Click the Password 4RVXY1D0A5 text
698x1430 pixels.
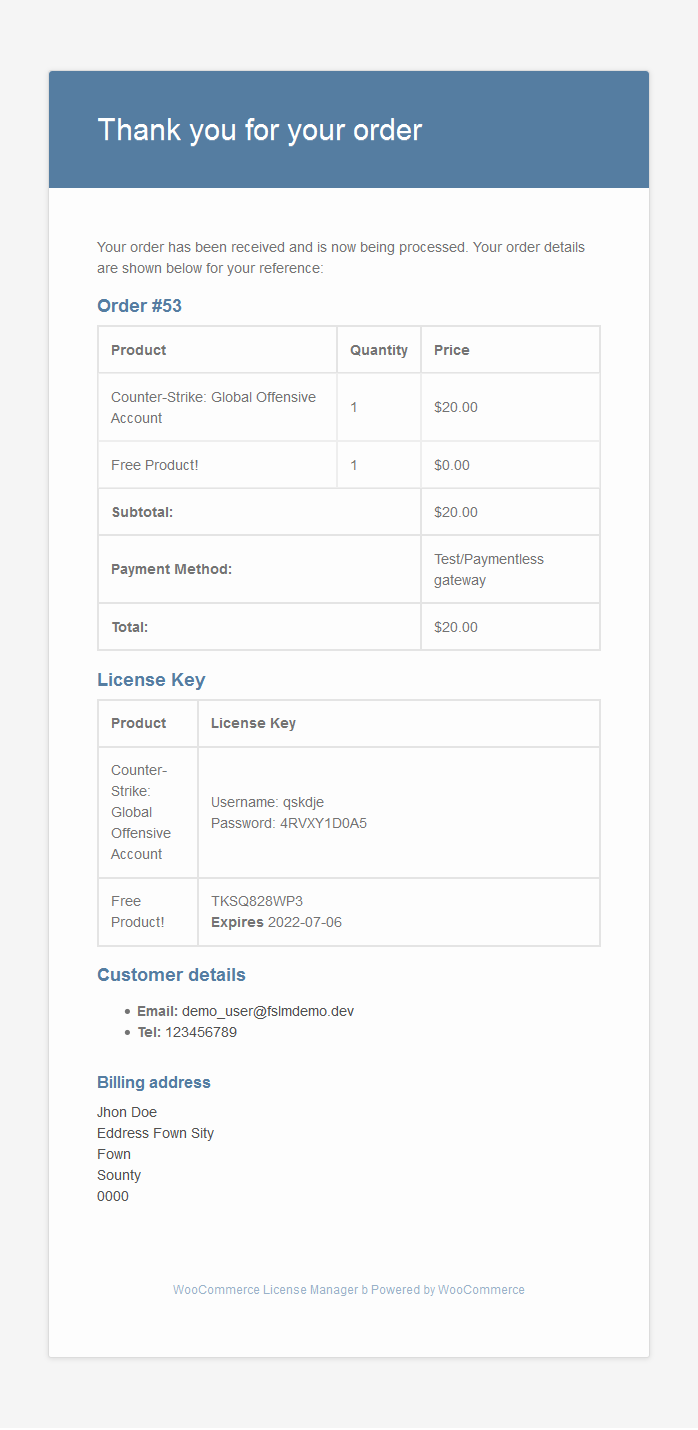[289, 823]
